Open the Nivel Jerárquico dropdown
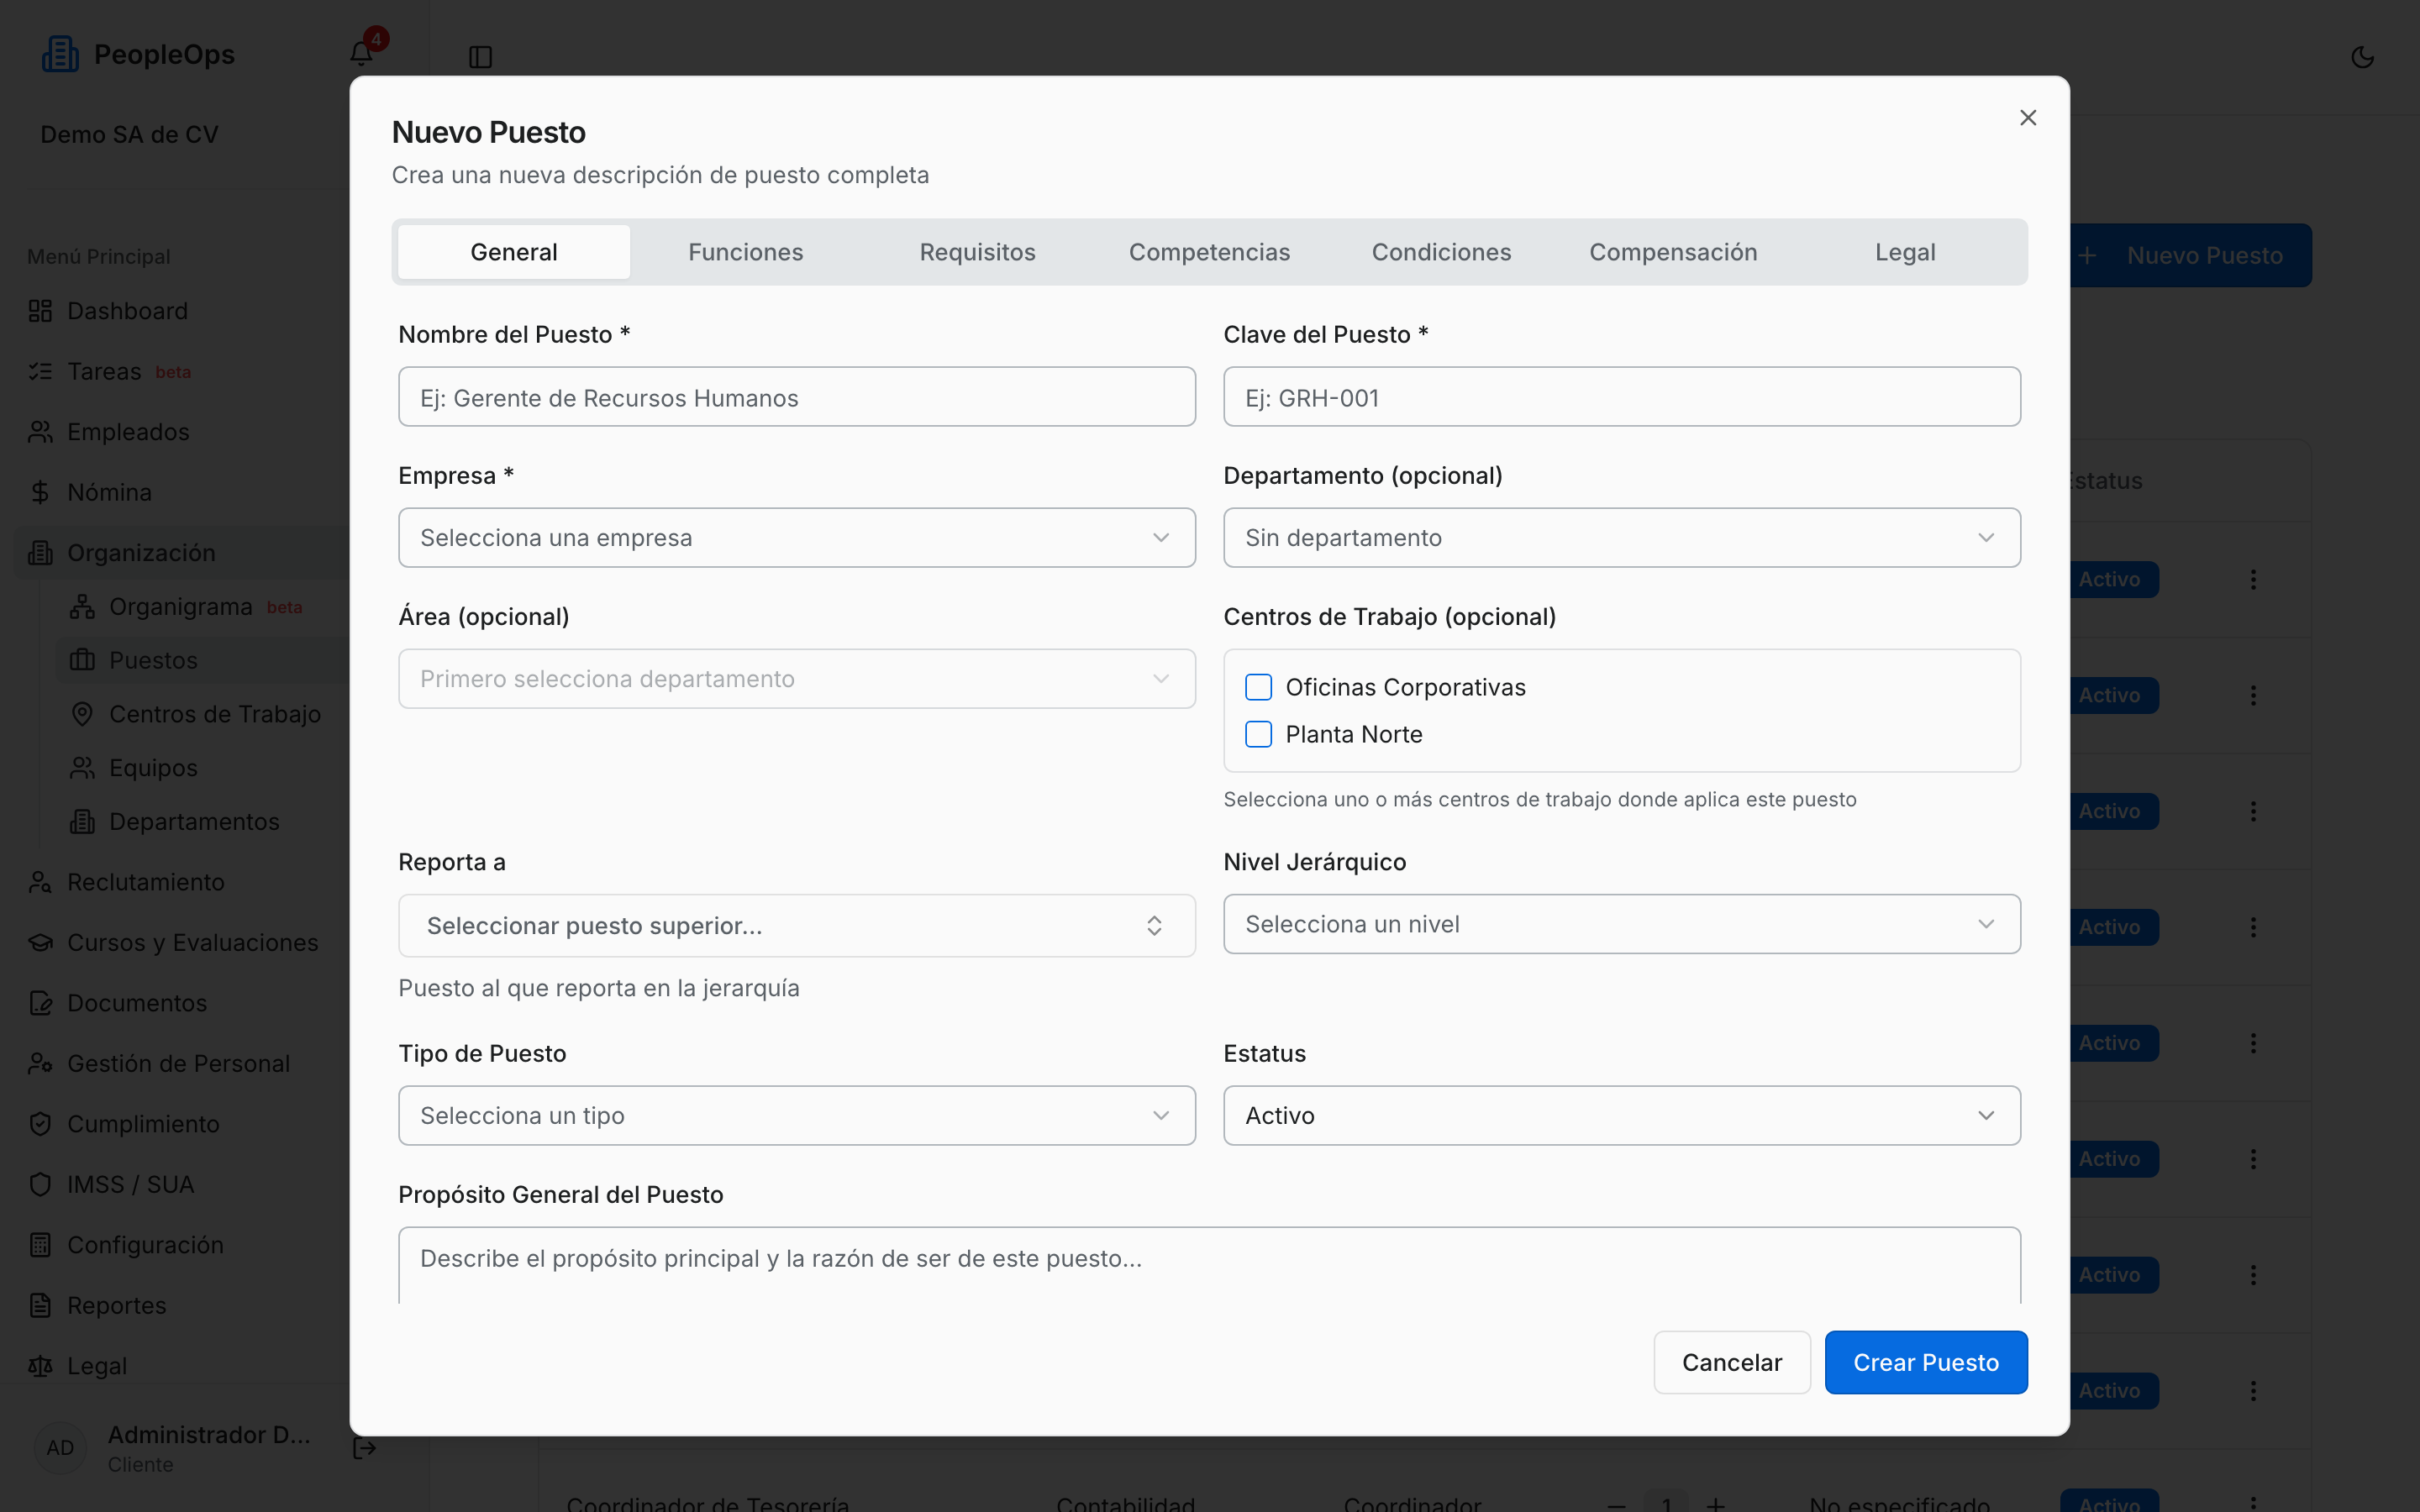Screen dimensions: 2420x1512 [x=1621, y=924]
